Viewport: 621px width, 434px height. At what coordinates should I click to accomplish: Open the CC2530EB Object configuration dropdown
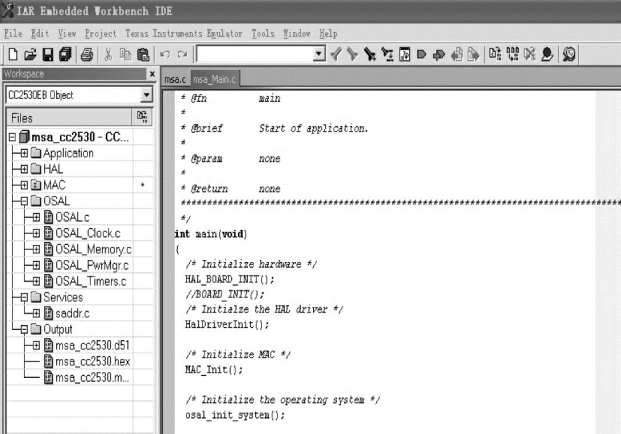click(x=146, y=95)
